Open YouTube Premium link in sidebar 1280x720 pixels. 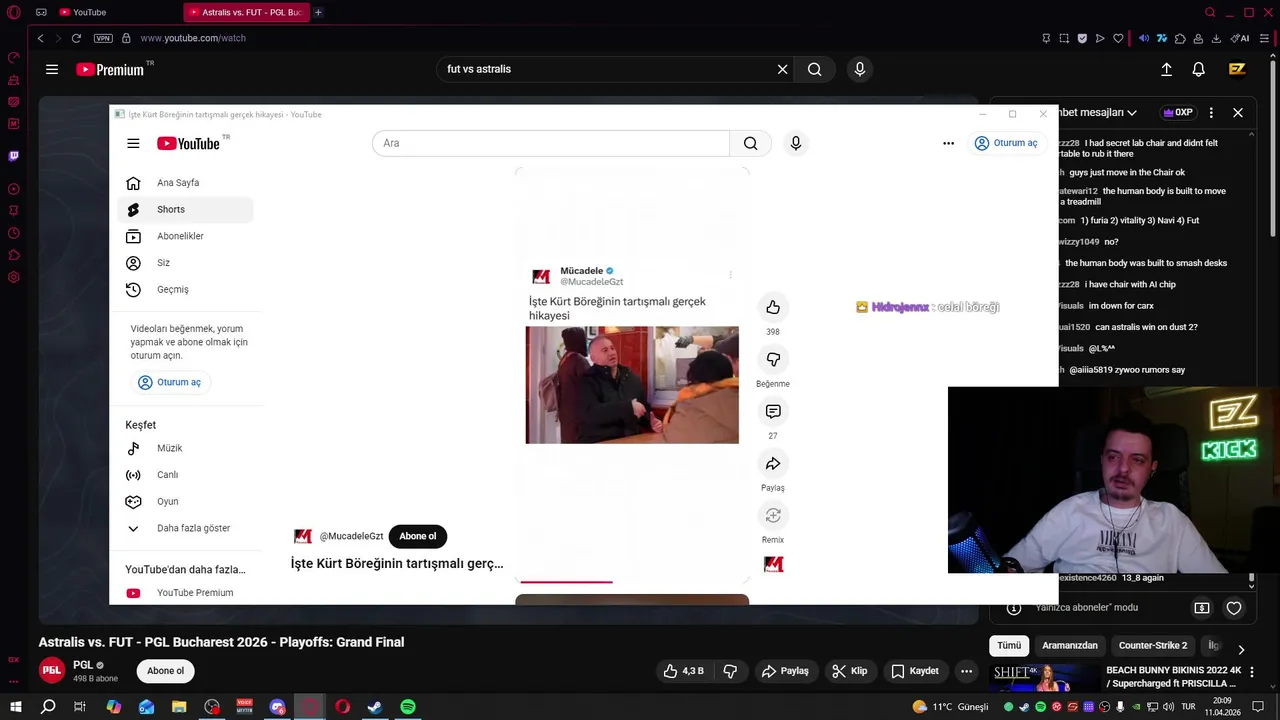[185, 593]
